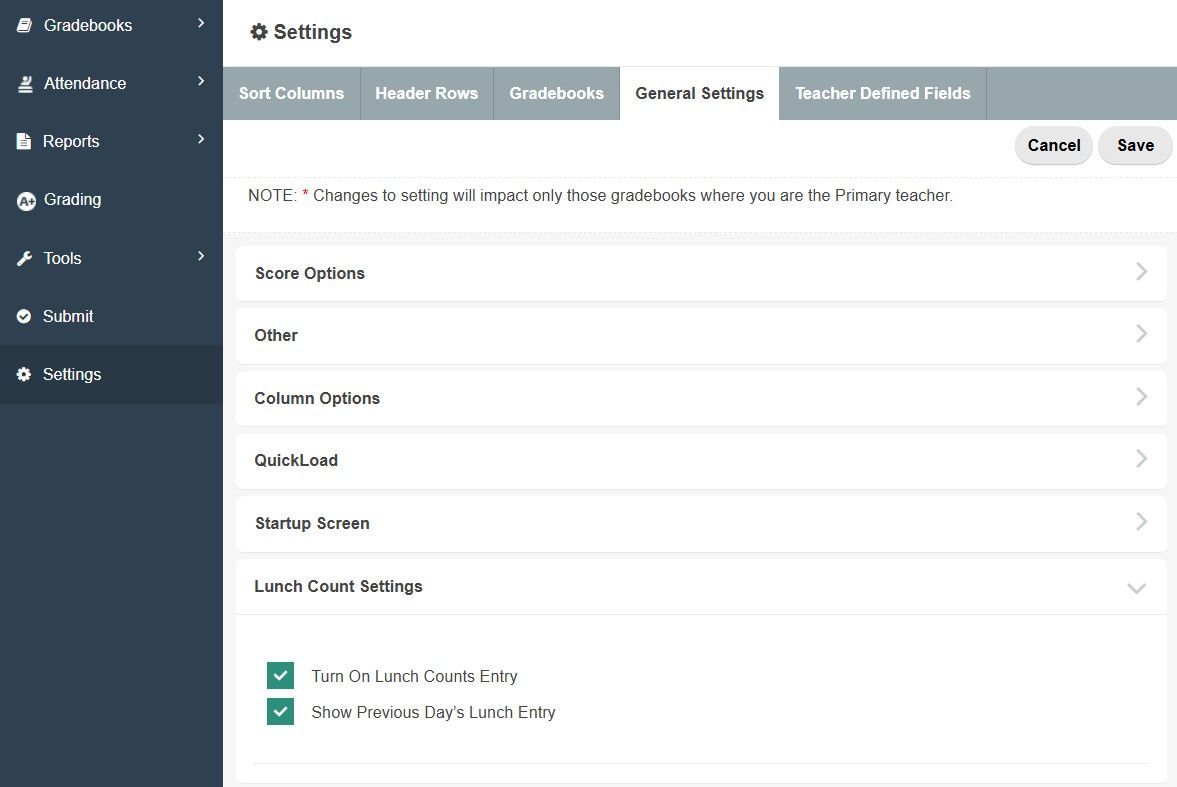1177x787 pixels.
Task: Open the Submit sidebar link
Action: pyautogui.click(x=111, y=316)
